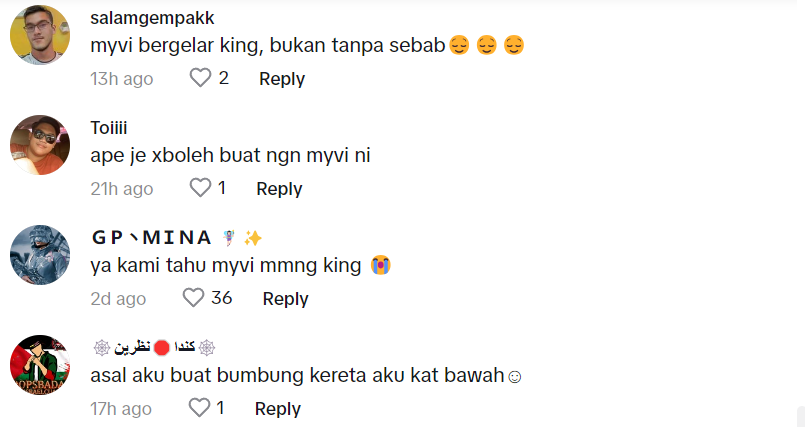Reply to salamgempakk's comment
Viewport: 805px width, 427px height.
point(282,78)
